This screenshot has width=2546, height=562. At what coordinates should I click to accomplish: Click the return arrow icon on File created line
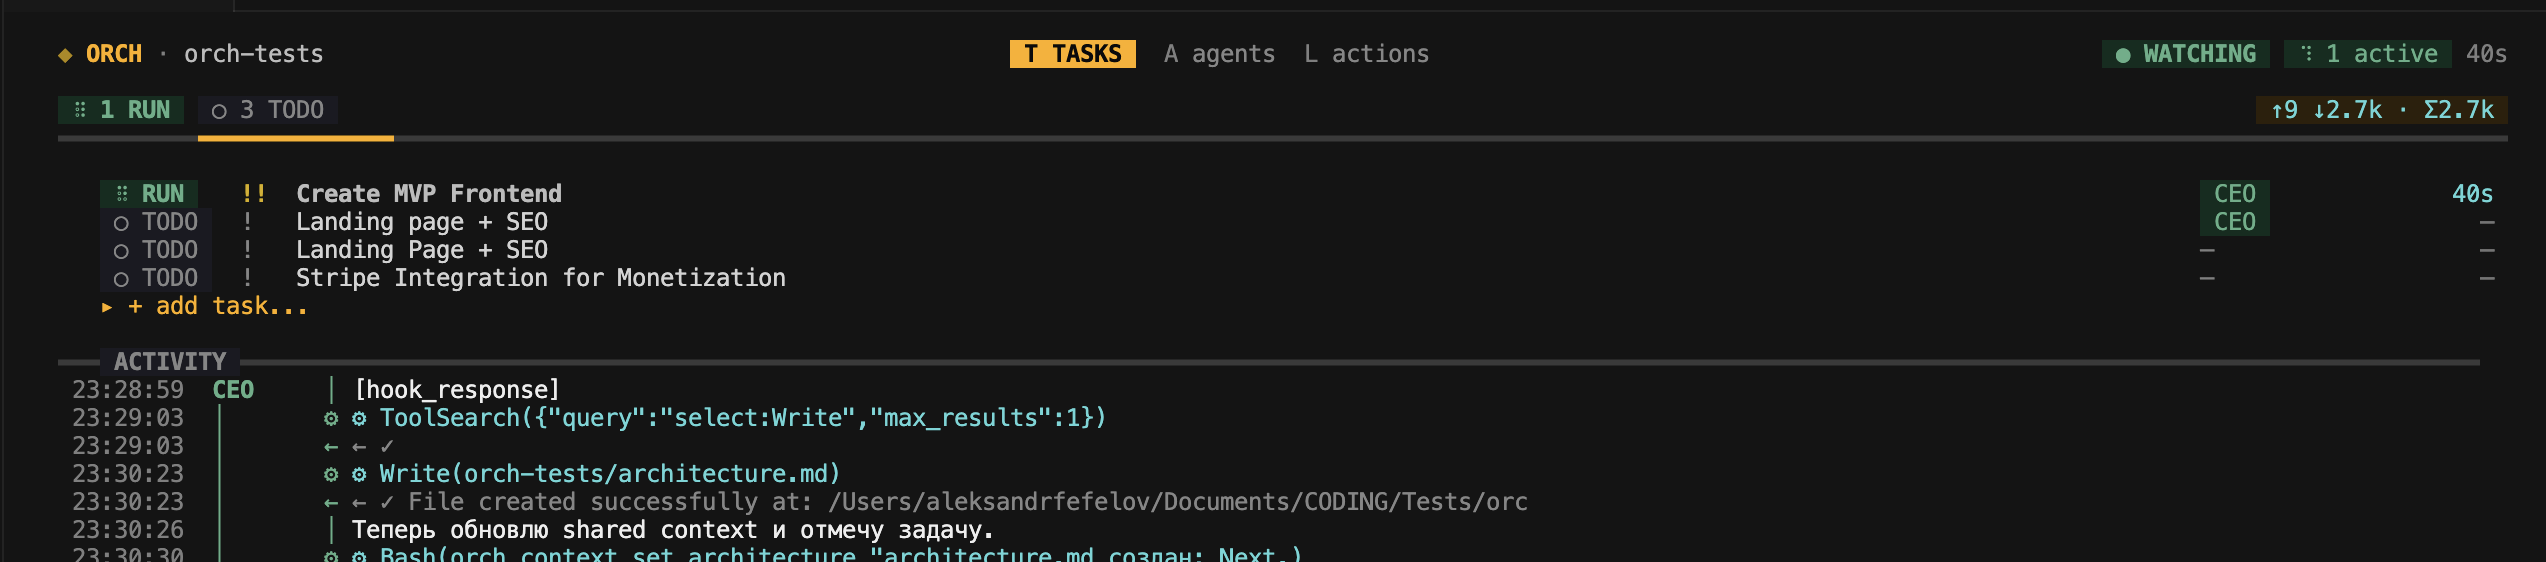(x=331, y=502)
